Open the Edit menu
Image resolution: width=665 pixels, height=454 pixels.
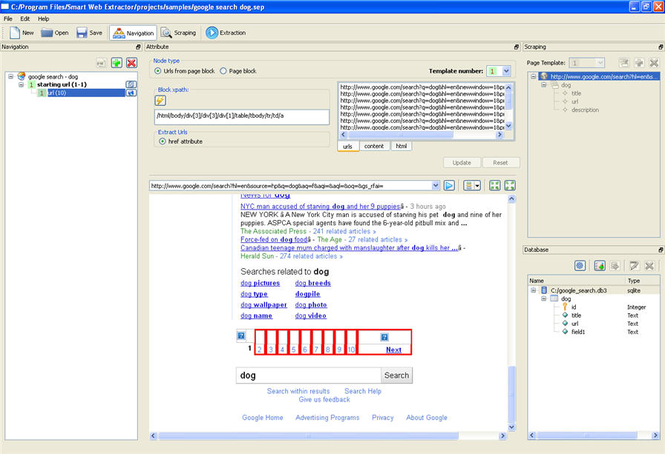point(25,19)
